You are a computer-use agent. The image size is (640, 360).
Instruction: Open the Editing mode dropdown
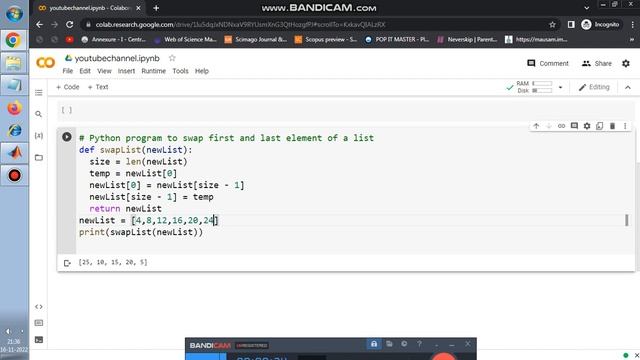(x=594, y=87)
